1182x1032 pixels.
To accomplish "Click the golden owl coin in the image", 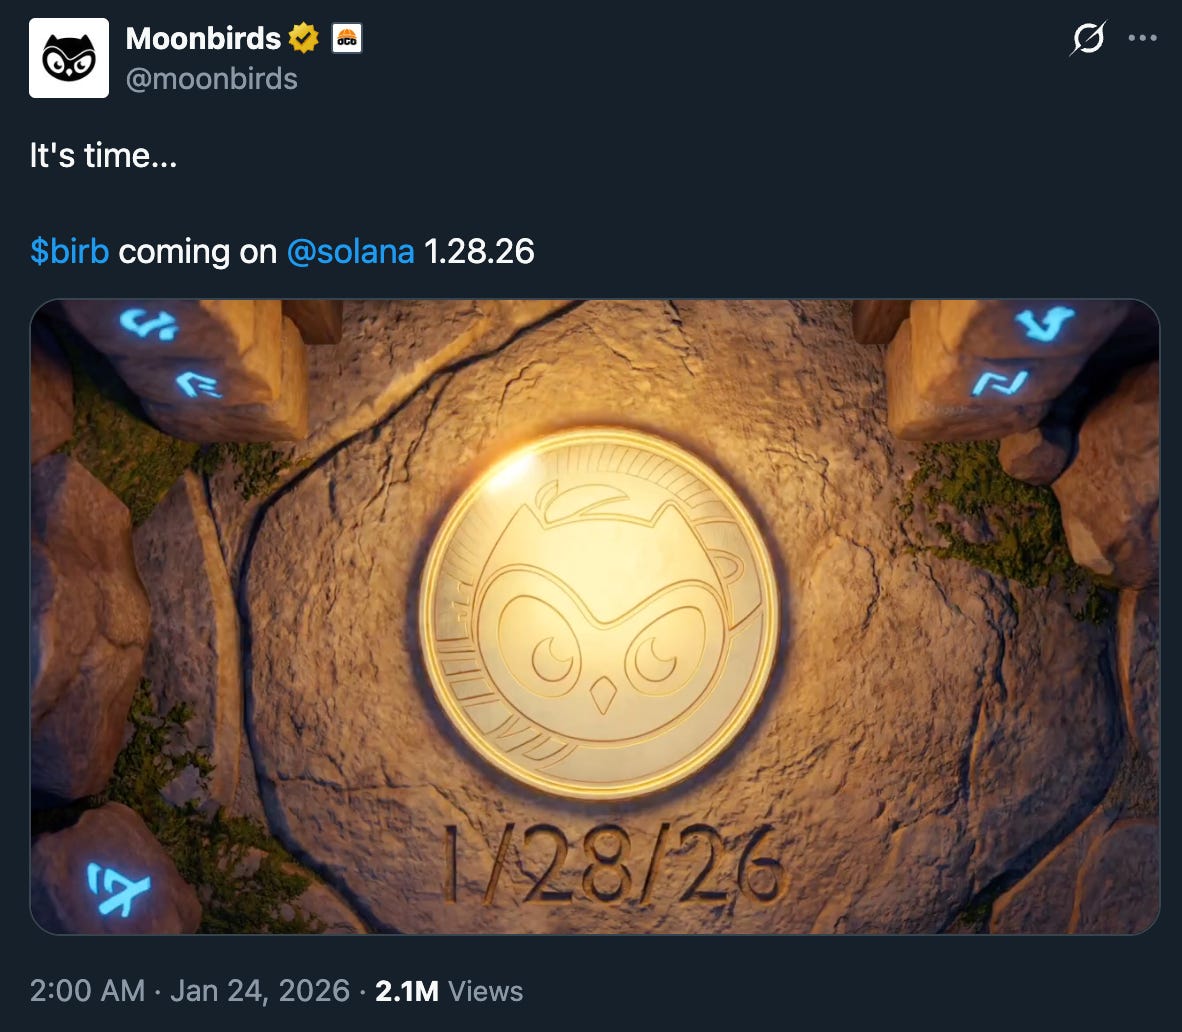I will pos(599,612).
